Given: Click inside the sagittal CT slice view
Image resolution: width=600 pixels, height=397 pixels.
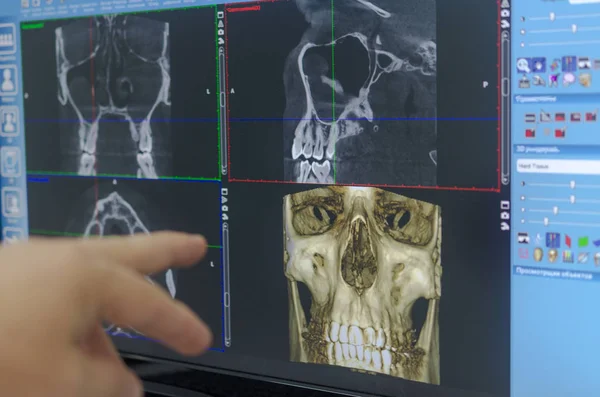Looking at the screenshot, I should [x=364, y=95].
